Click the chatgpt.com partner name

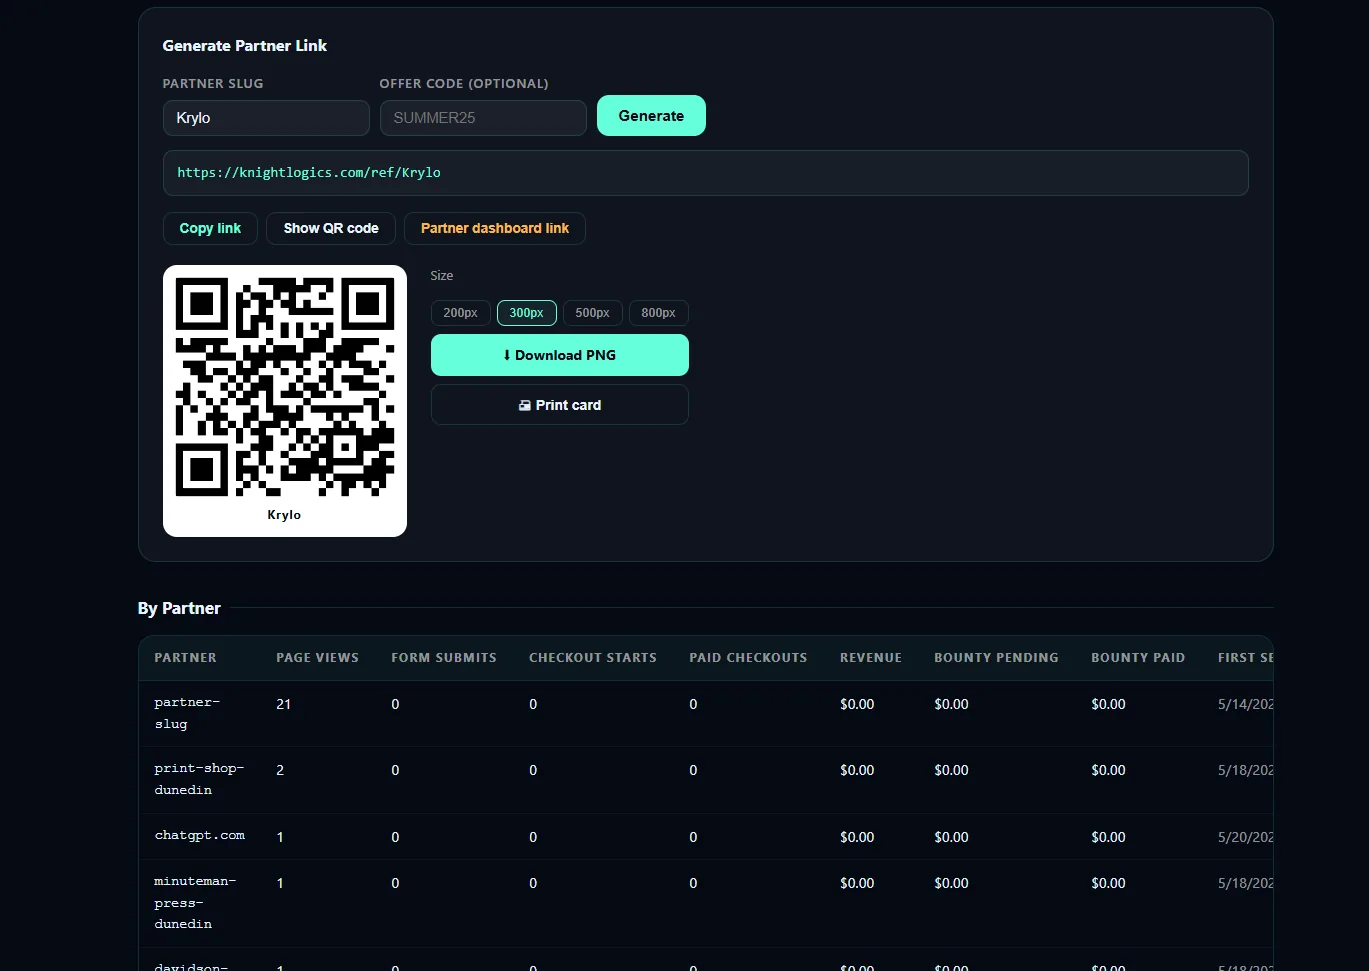tap(199, 836)
